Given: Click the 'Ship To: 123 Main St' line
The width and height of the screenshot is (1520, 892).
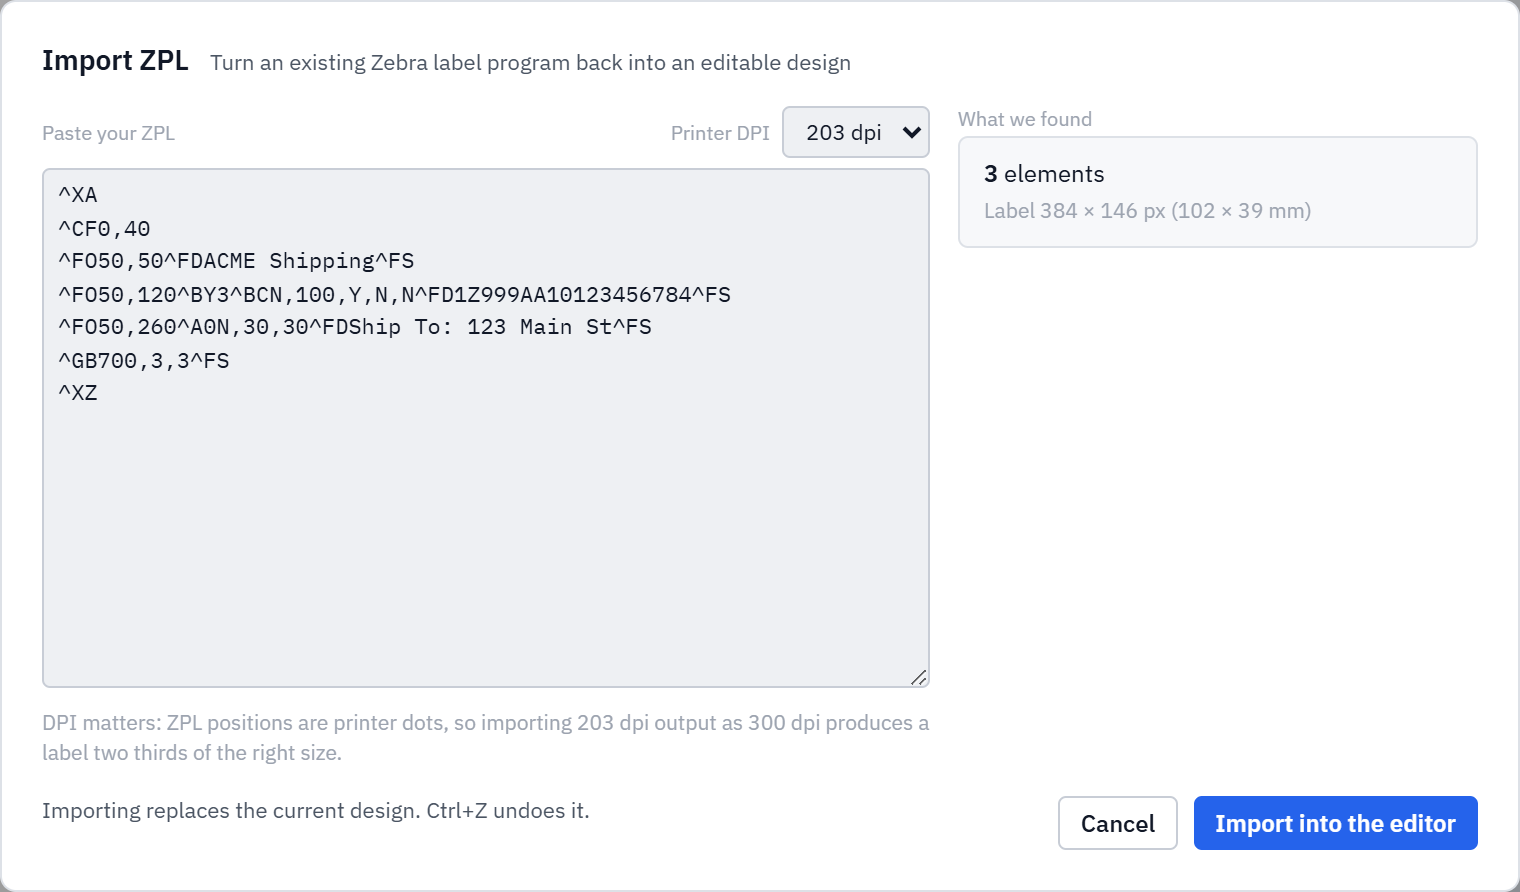Looking at the screenshot, I should [355, 327].
